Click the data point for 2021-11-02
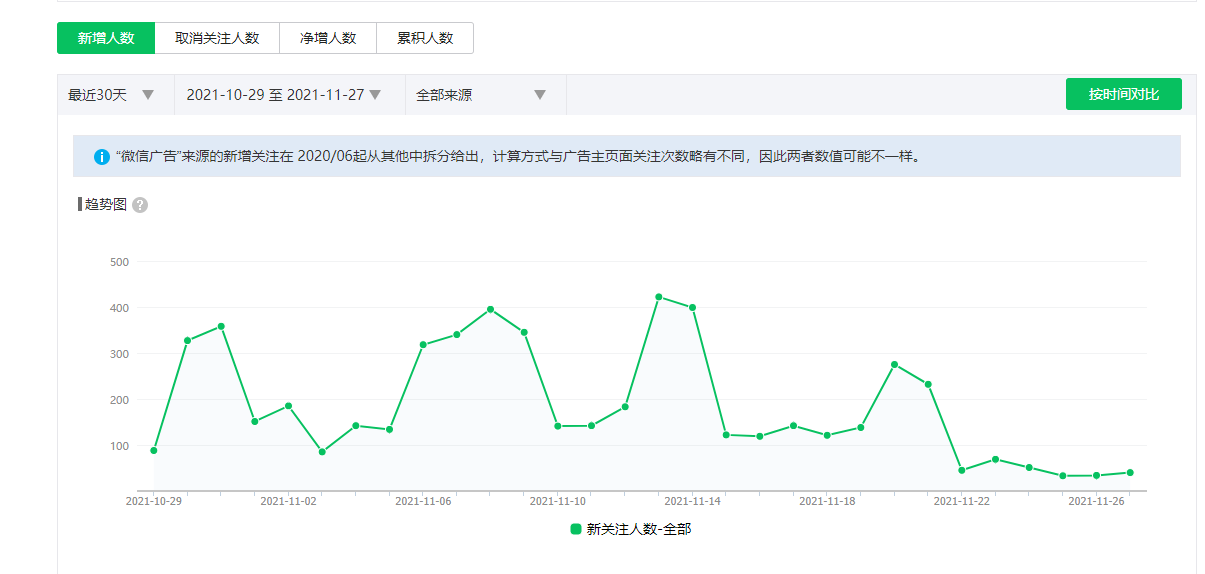 pos(288,406)
